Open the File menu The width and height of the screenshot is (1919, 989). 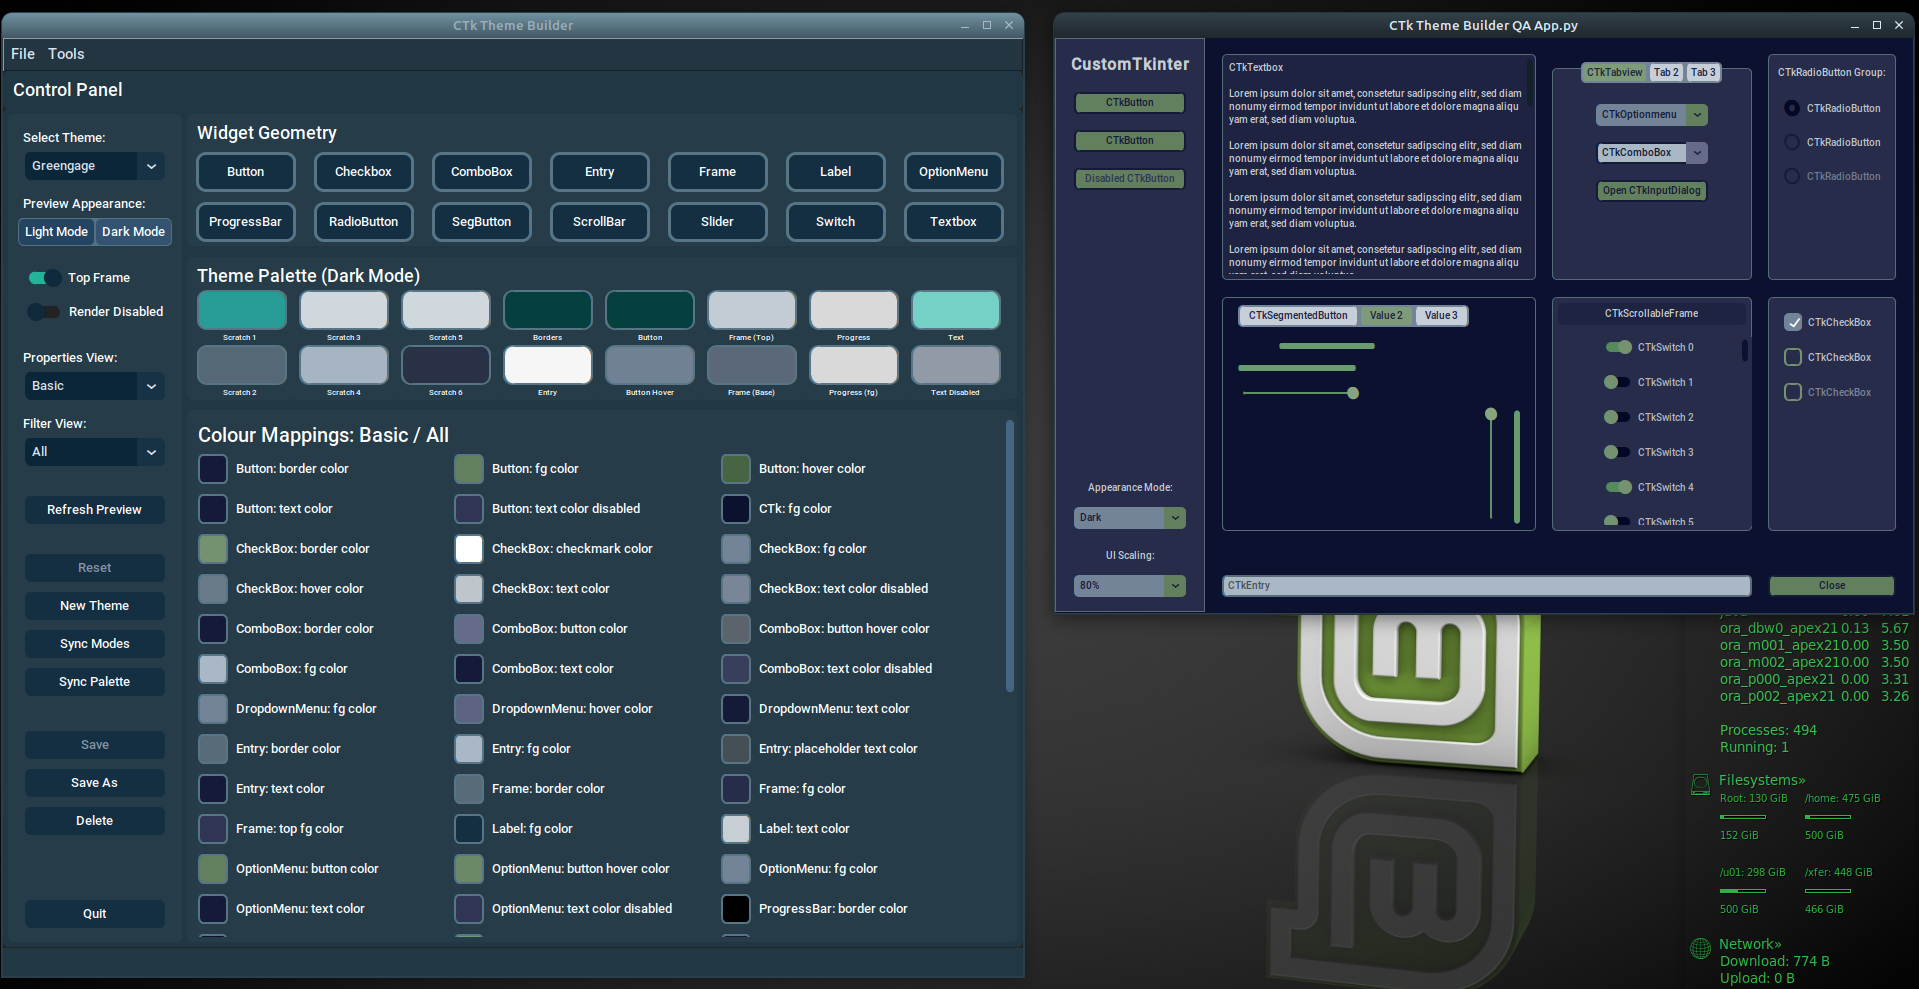[22, 54]
